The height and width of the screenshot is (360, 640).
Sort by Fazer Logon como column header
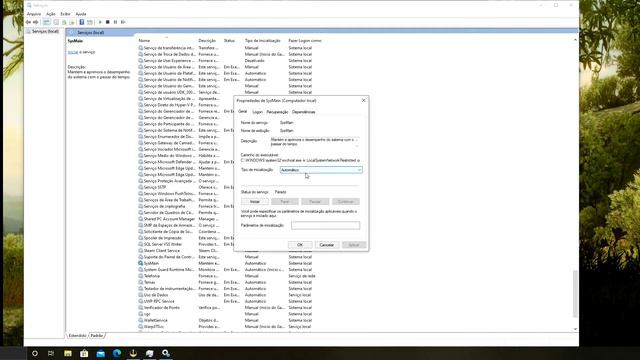[x=305, y=41]
